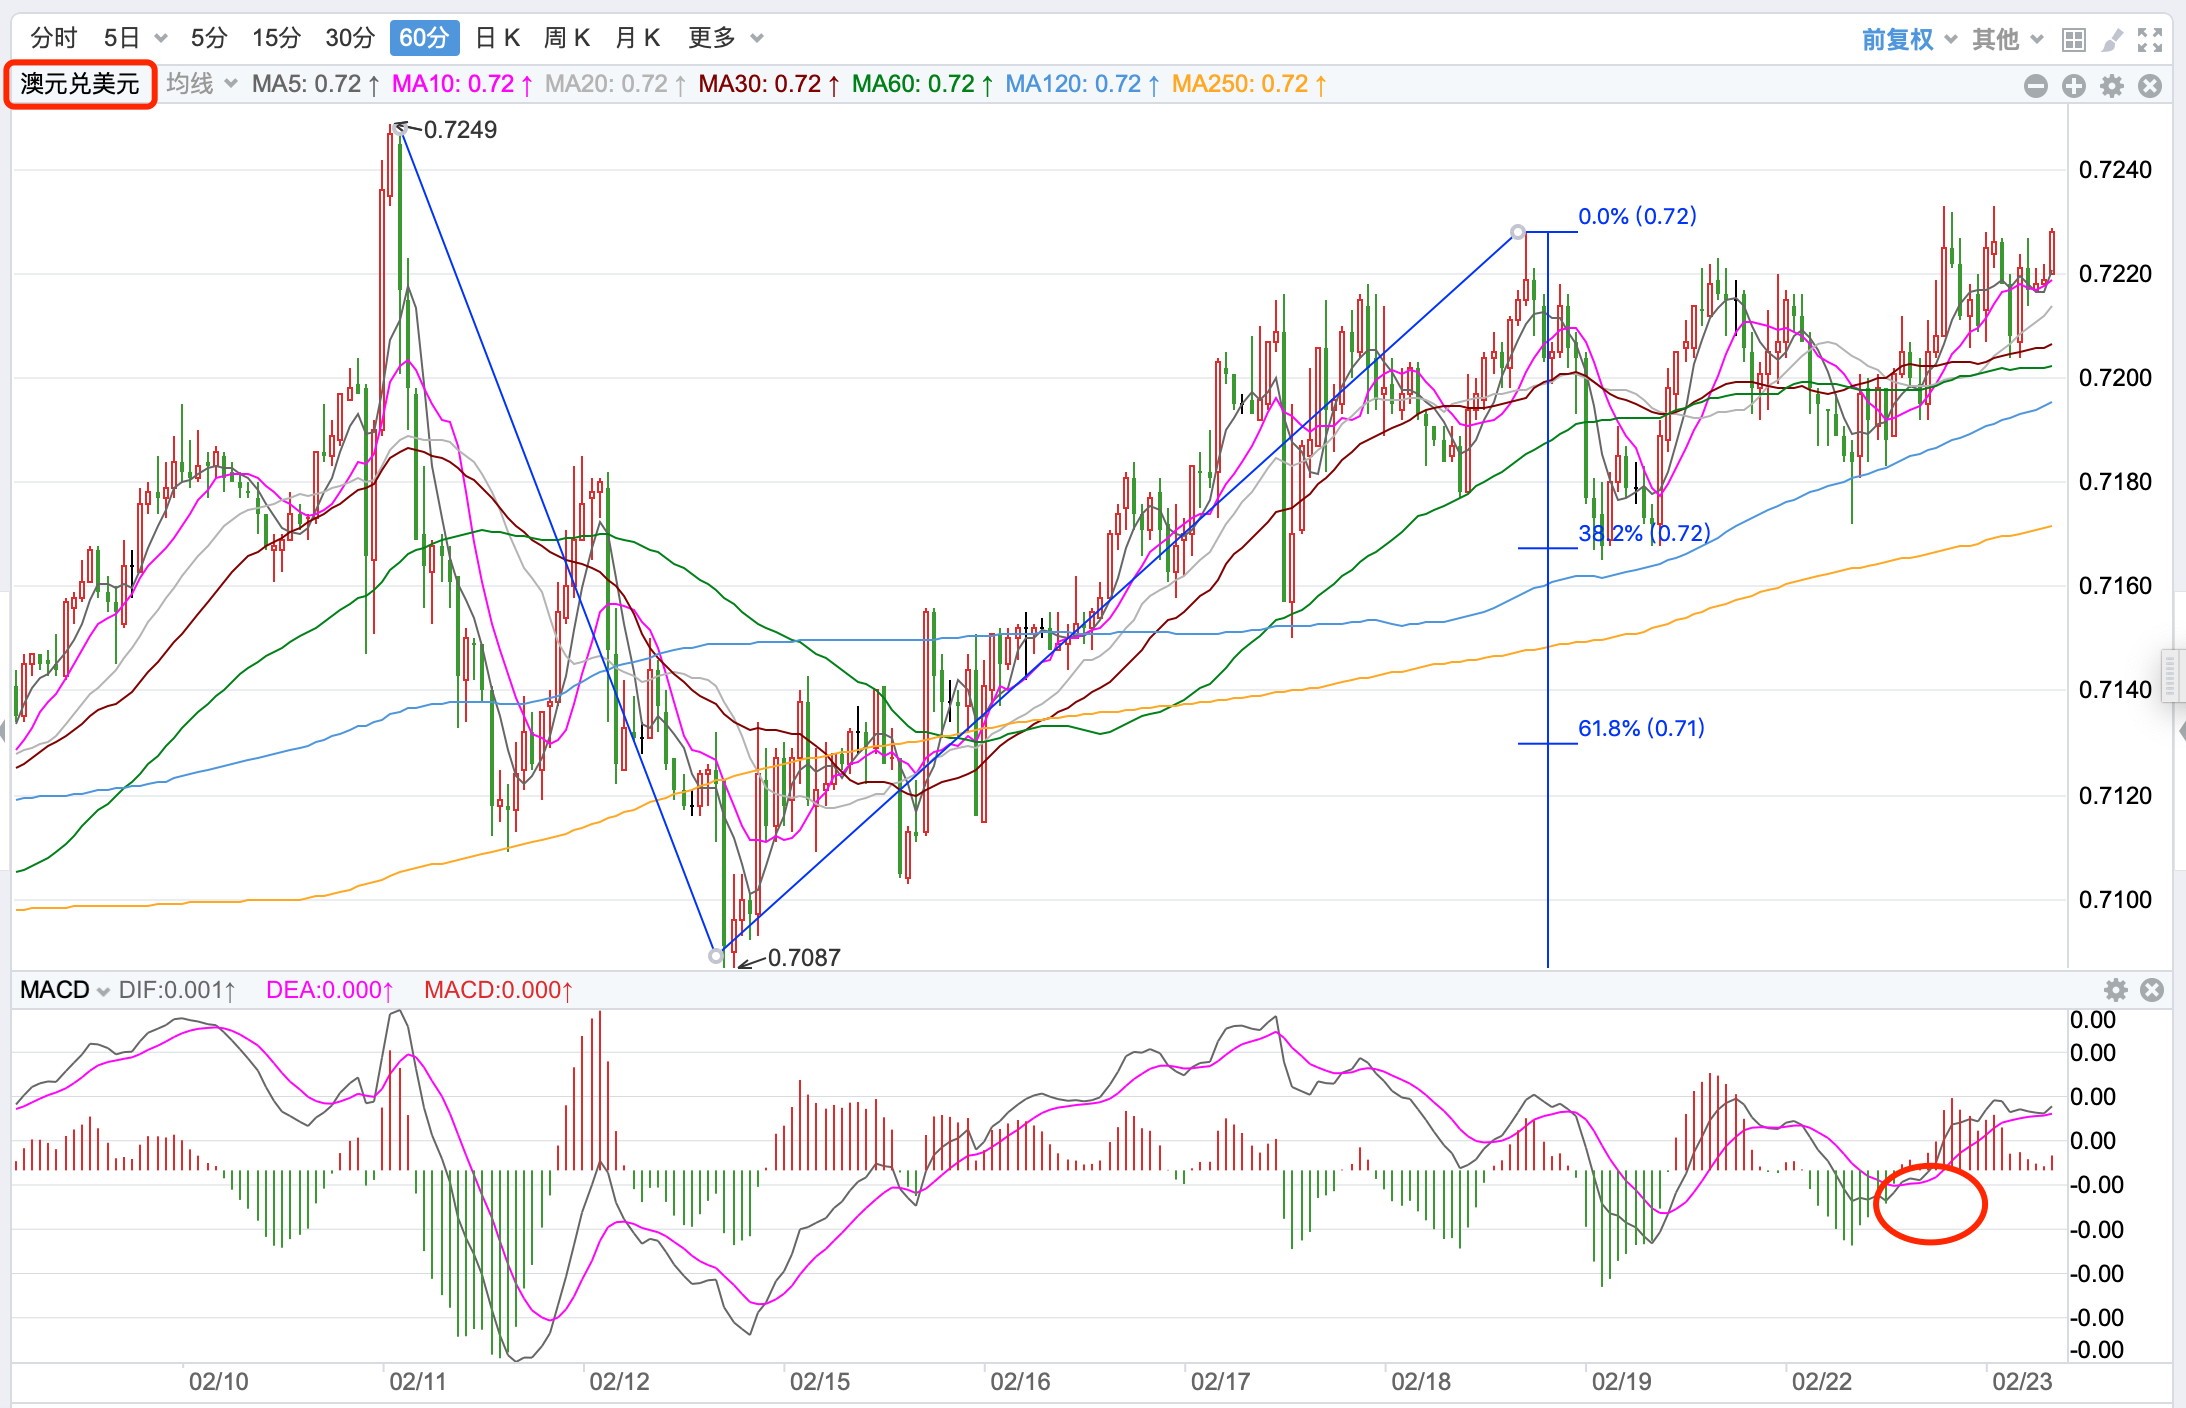The width and height of the screenshot is (2186, 1408).
Task: Click the MA5 indicator value
Action: 316,84
